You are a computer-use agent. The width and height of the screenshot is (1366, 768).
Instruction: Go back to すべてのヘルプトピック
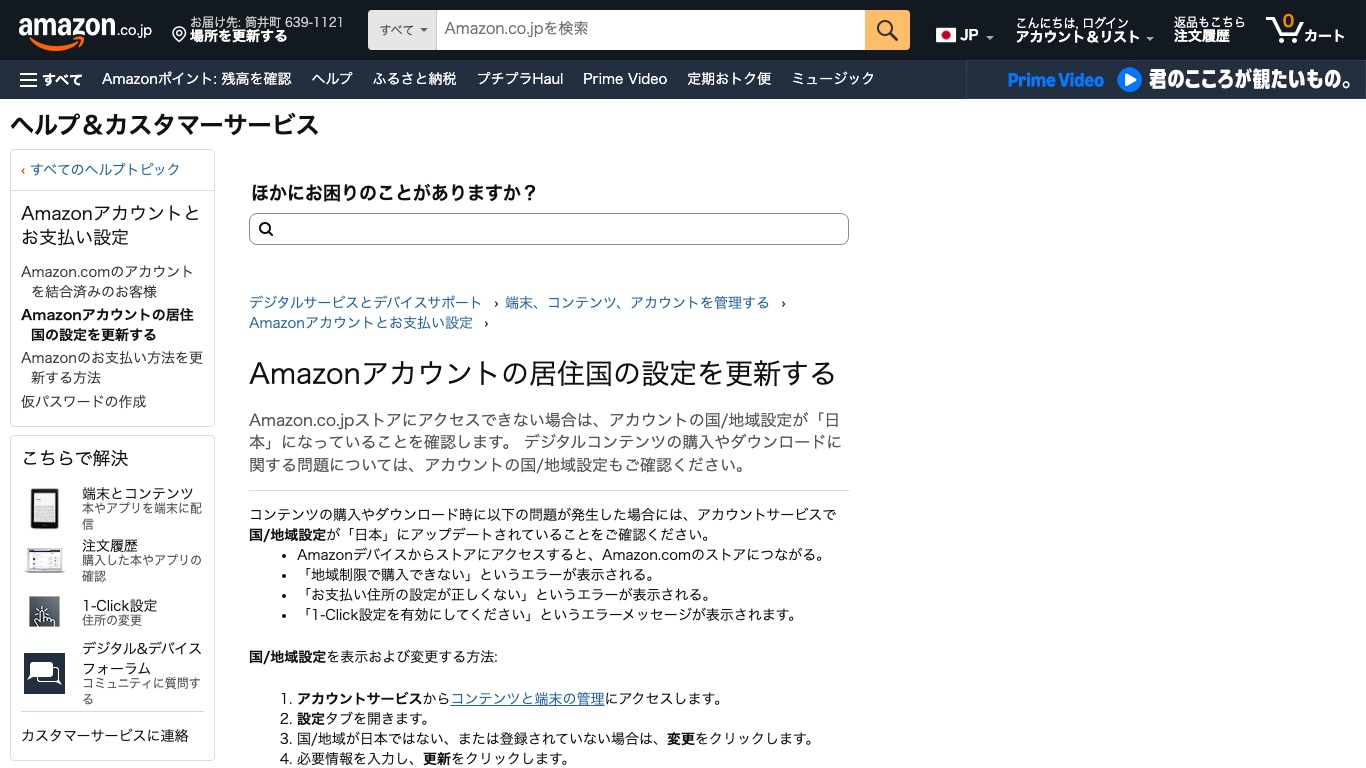105,170
